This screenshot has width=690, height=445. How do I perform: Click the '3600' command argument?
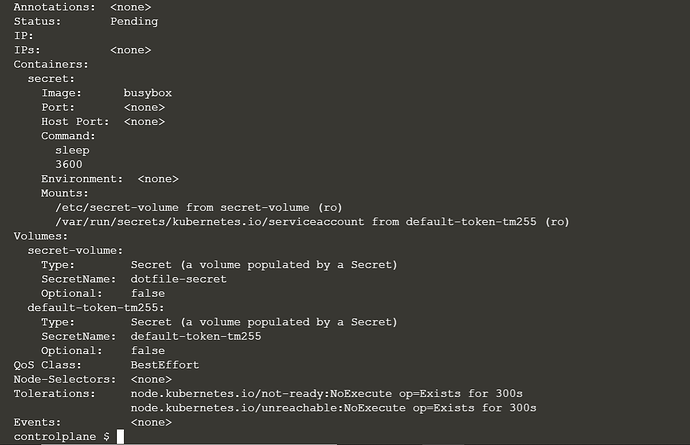coord(69,164)
